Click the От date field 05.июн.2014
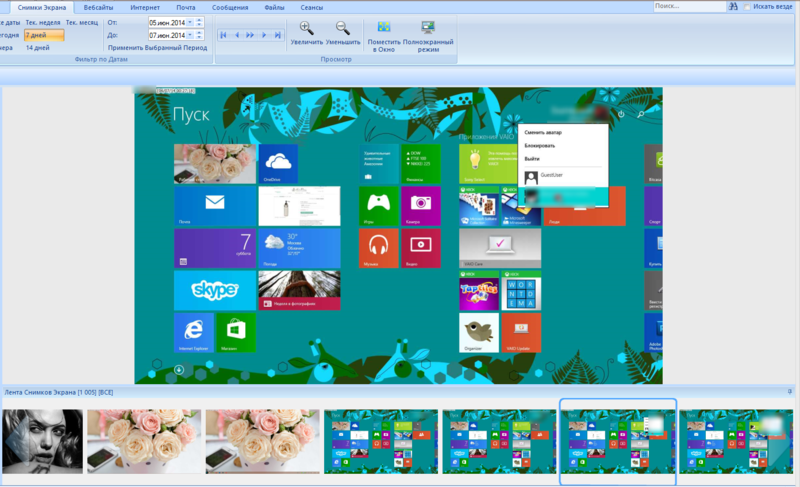Screen dimensions: 800x487 [x=167, y=22]
